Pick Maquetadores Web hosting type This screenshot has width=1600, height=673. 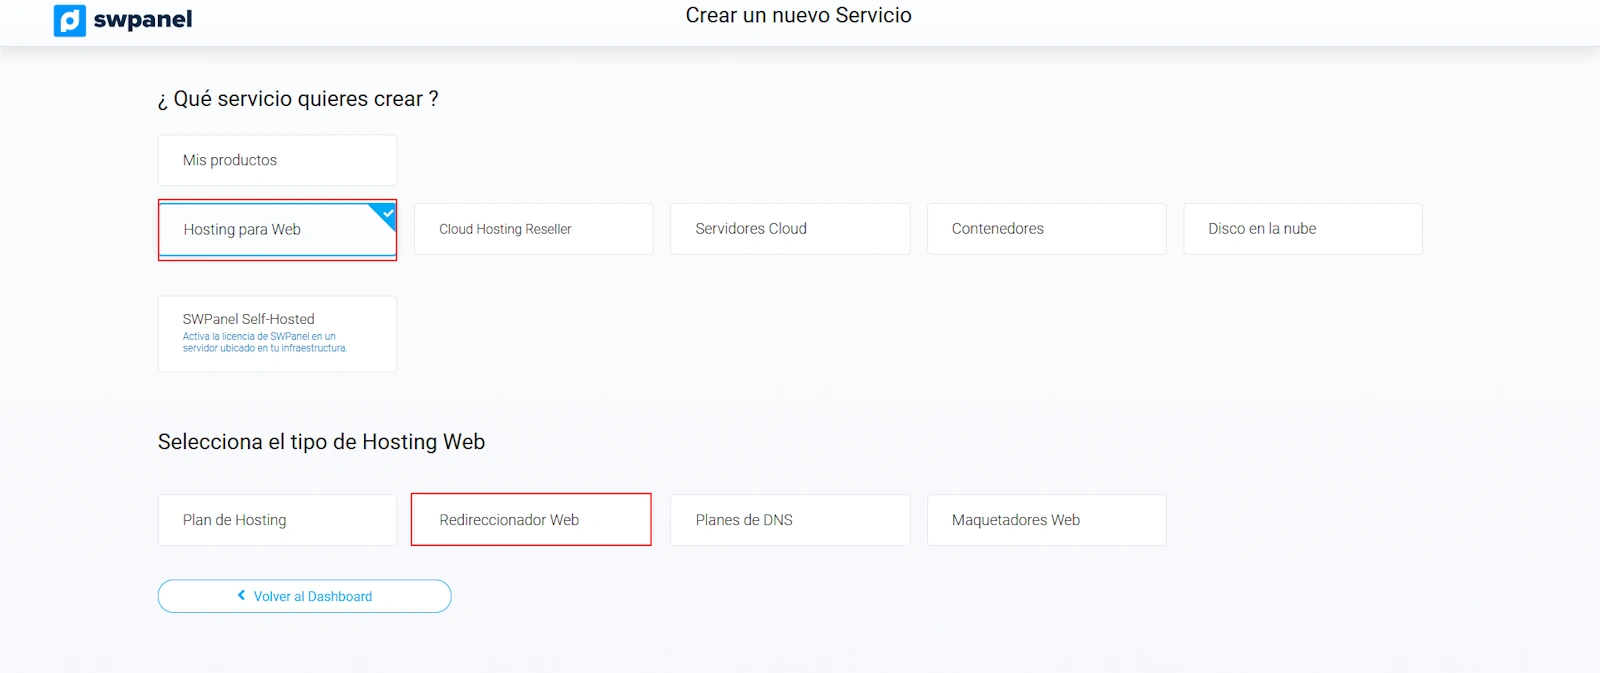point(1046,520)
